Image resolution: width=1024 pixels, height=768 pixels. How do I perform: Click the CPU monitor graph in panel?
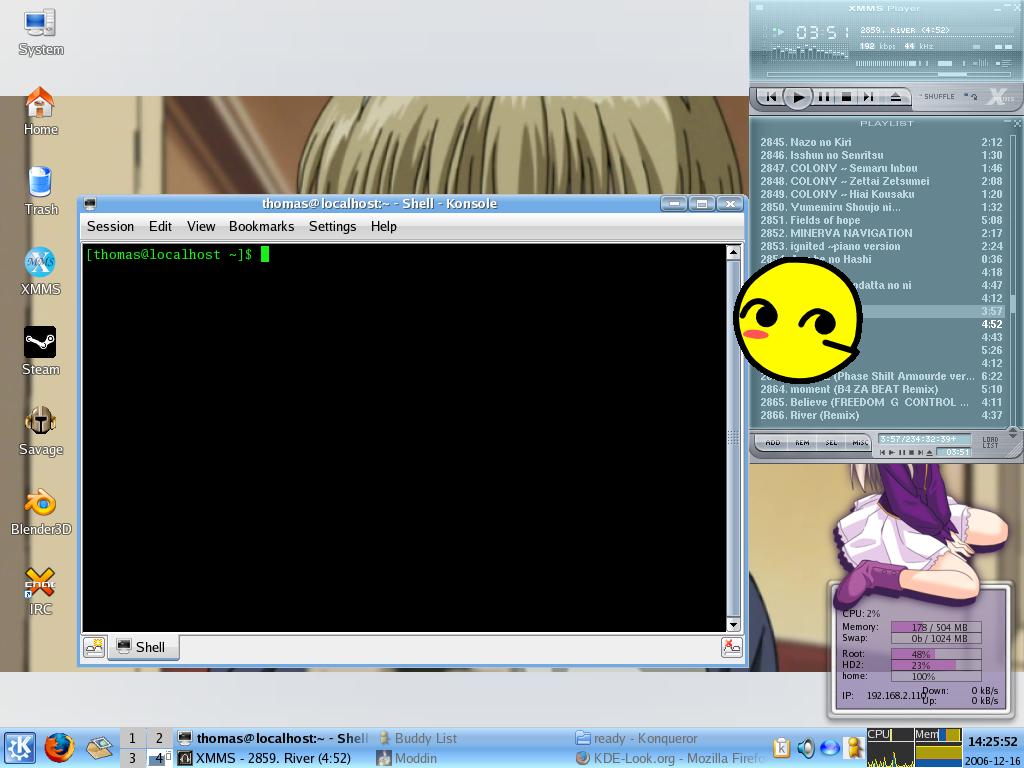click(889, 748)
